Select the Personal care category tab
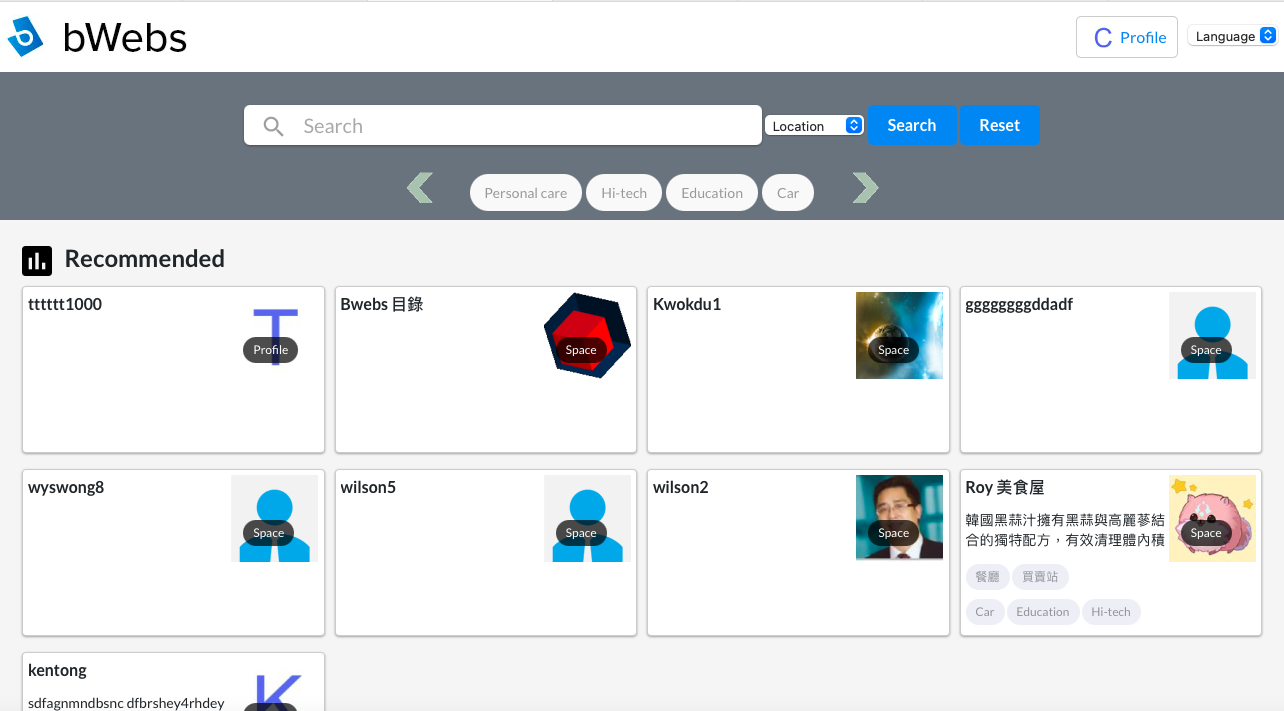Screen dimensions: 1284x711 point(525,193)
